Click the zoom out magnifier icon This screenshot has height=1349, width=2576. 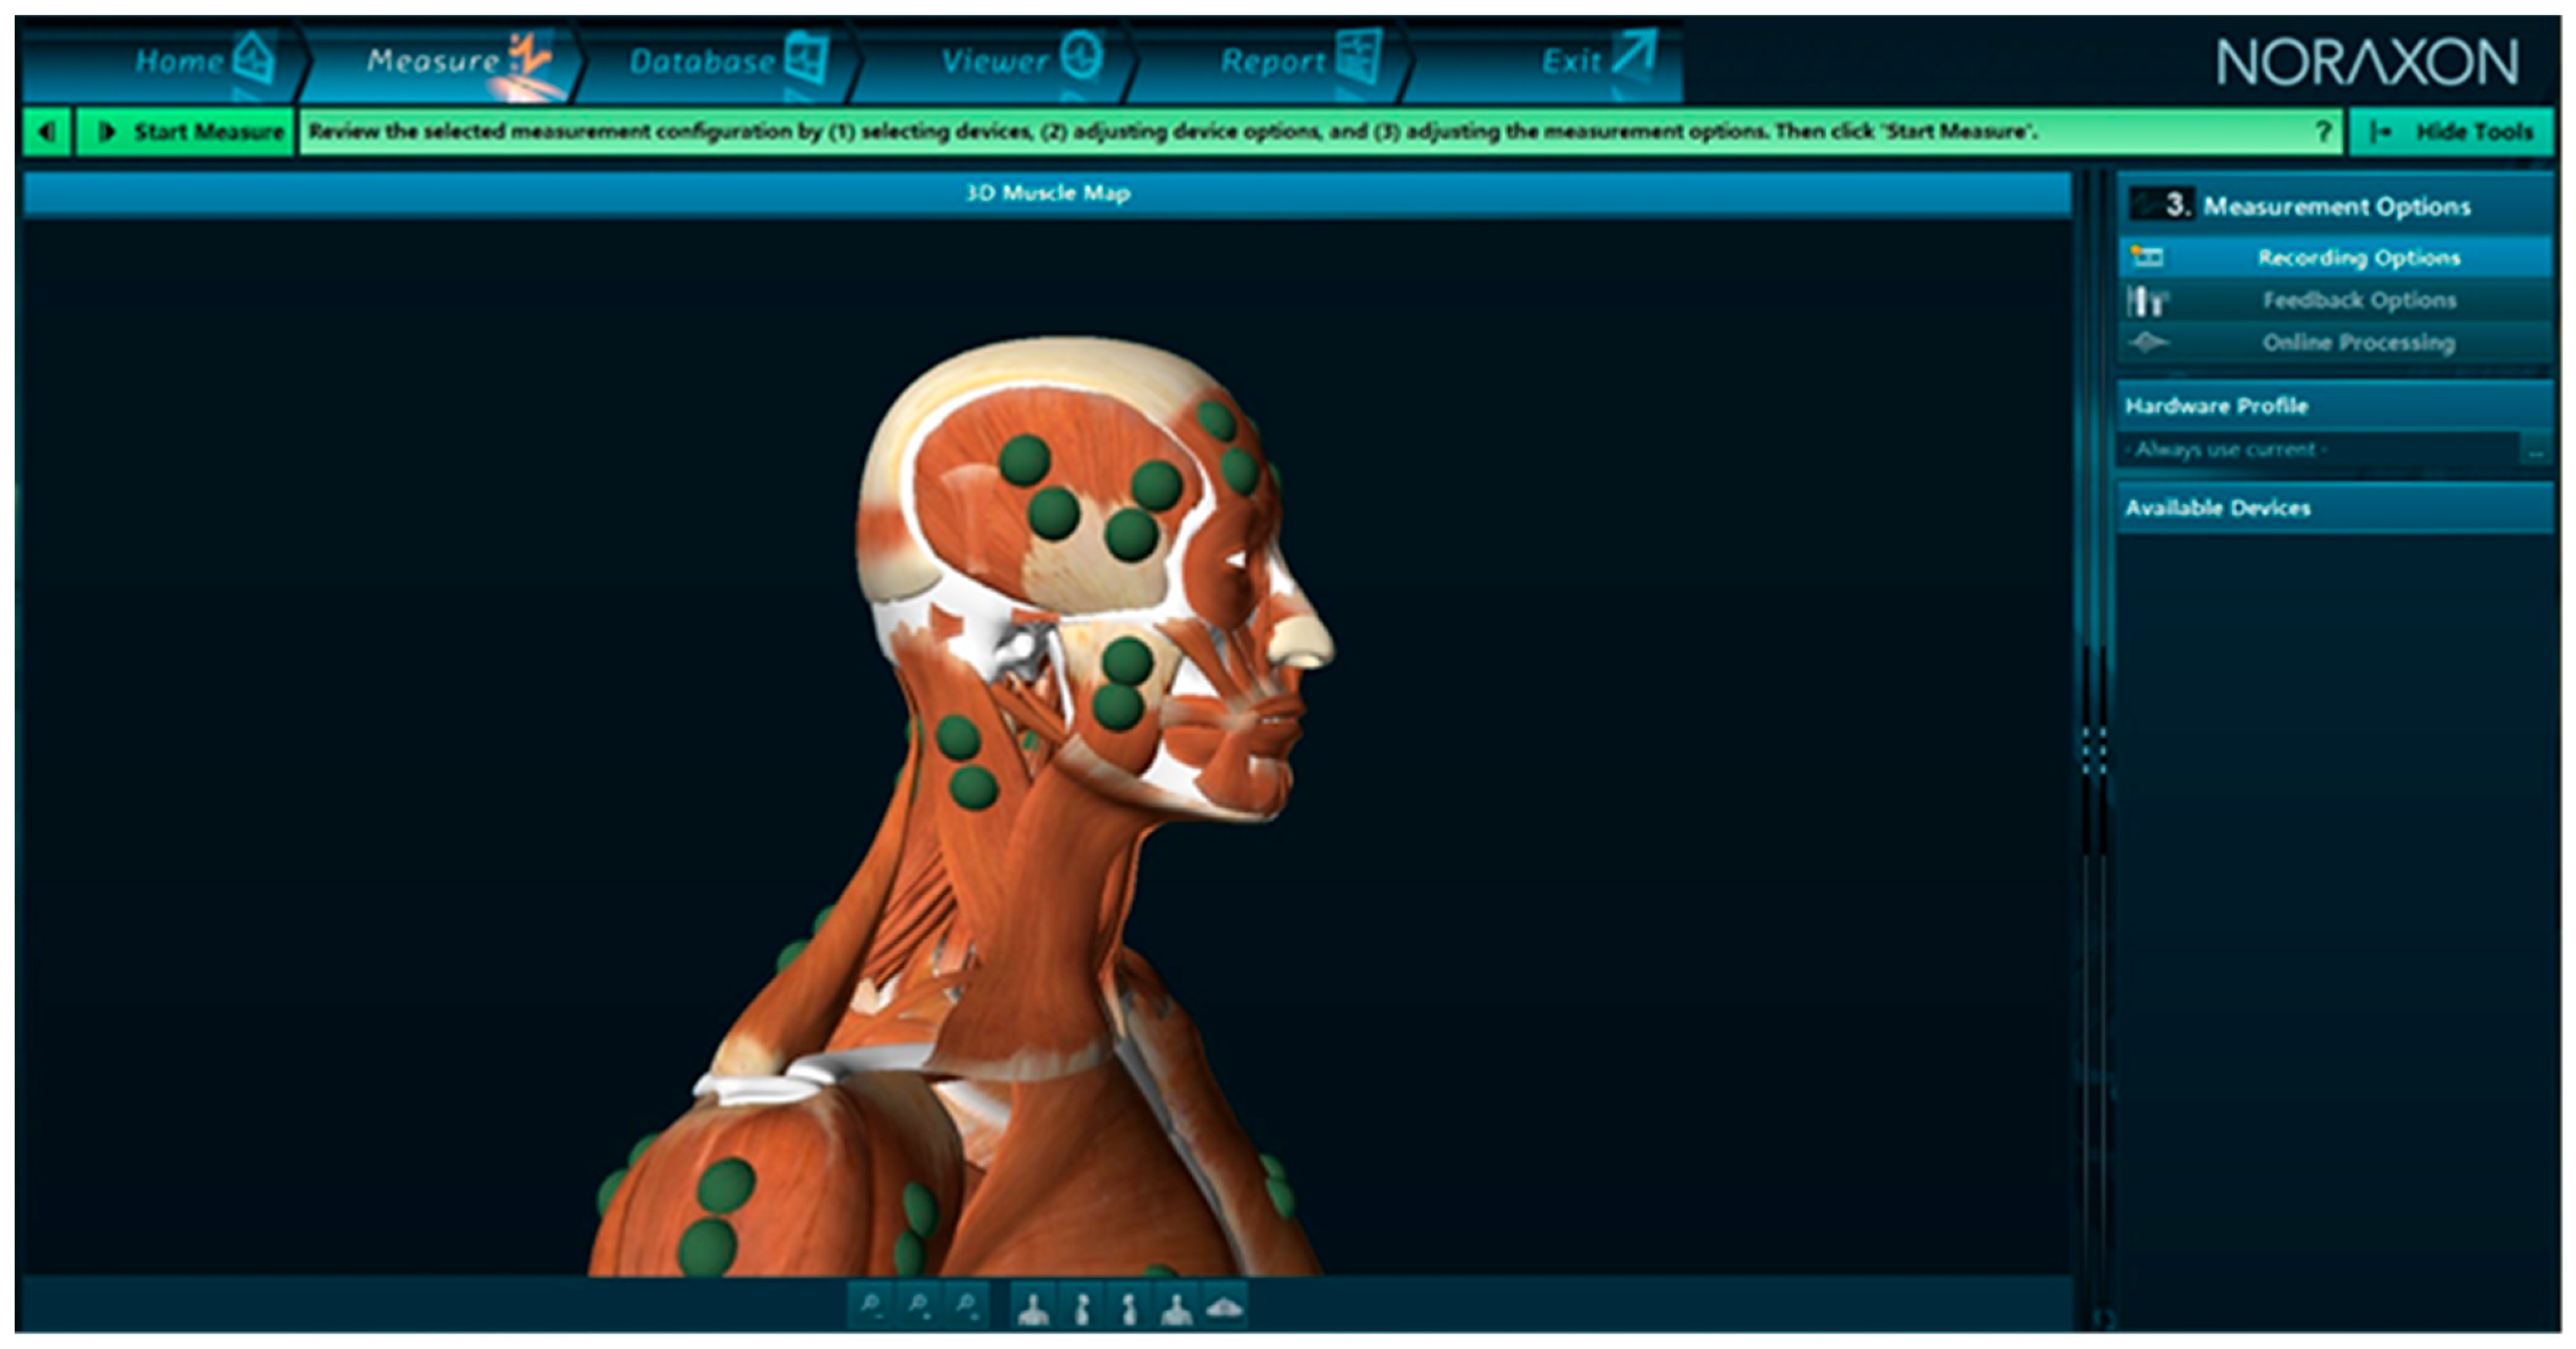point(871,1306)
